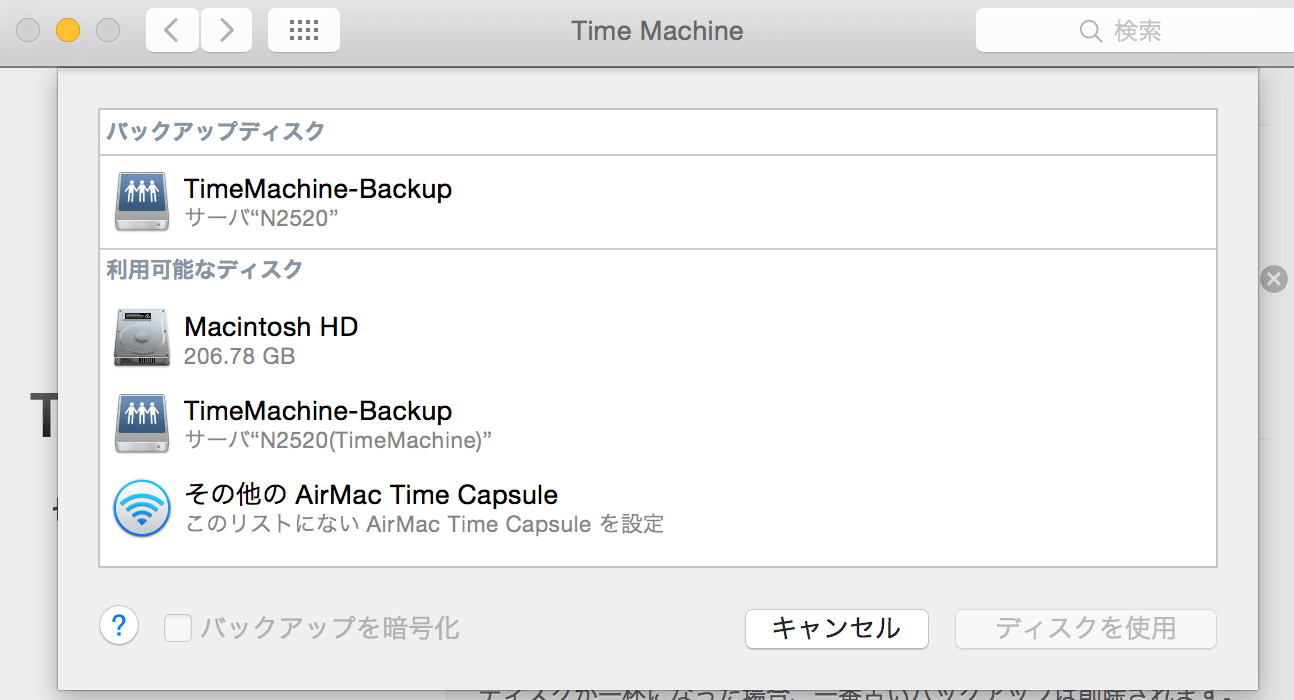
Task: Select その他の AirMac Time Capsule row
Action: pos(657,508)
